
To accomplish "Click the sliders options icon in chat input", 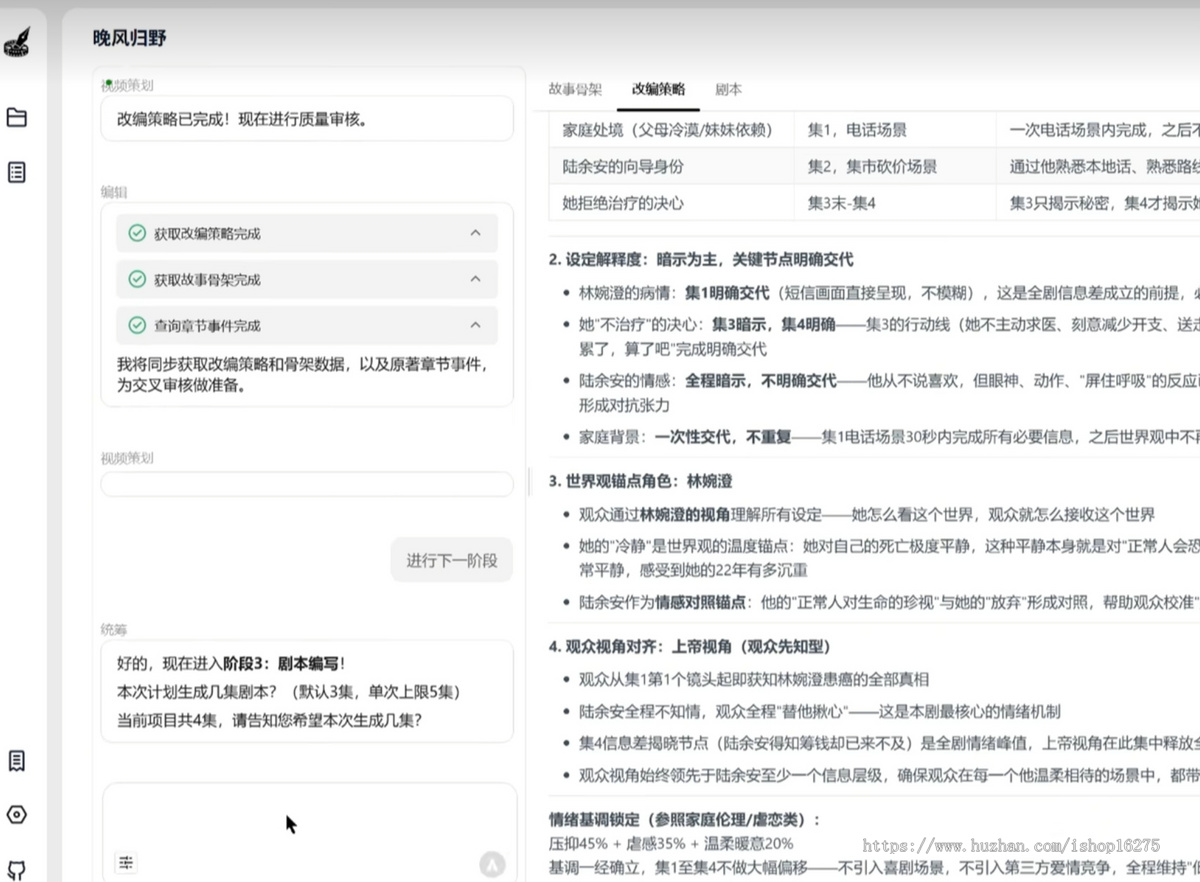I will coord(126,862).
